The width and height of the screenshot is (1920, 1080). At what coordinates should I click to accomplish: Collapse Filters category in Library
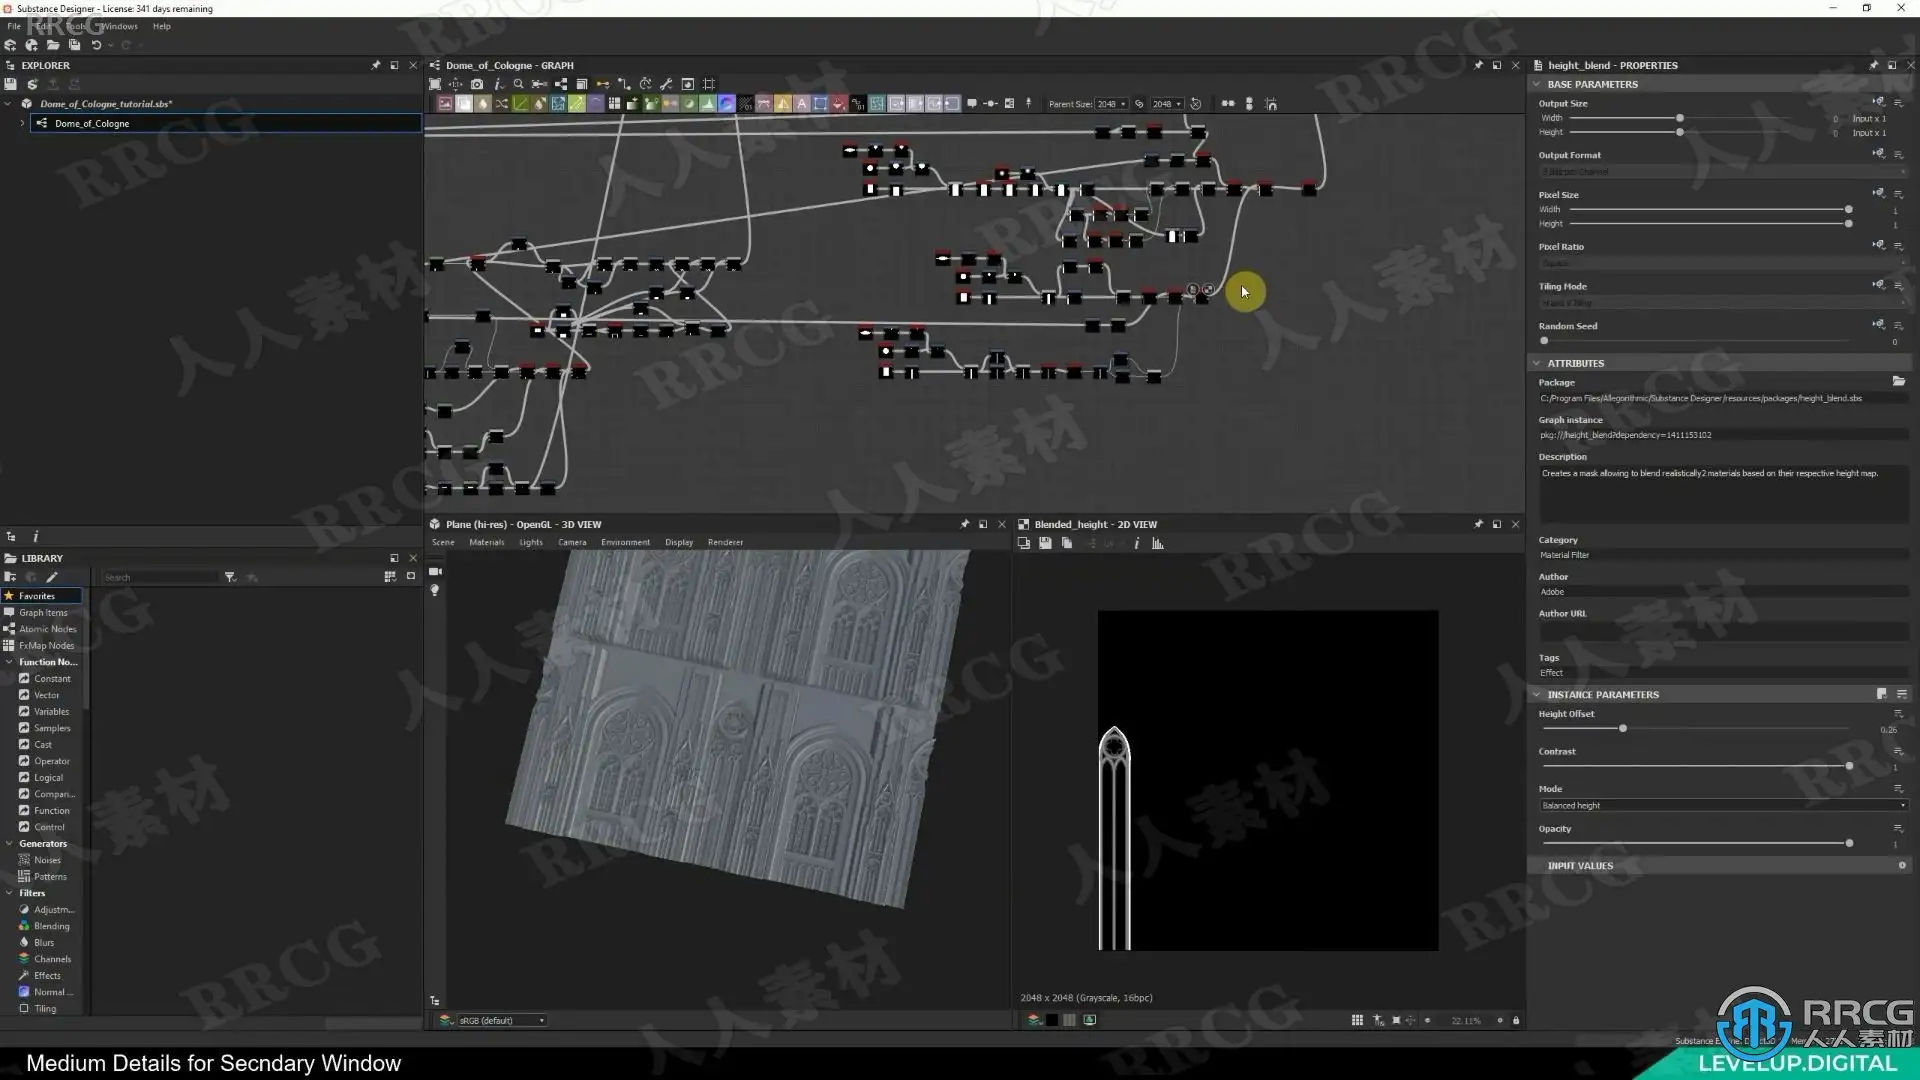coord(9,893)
